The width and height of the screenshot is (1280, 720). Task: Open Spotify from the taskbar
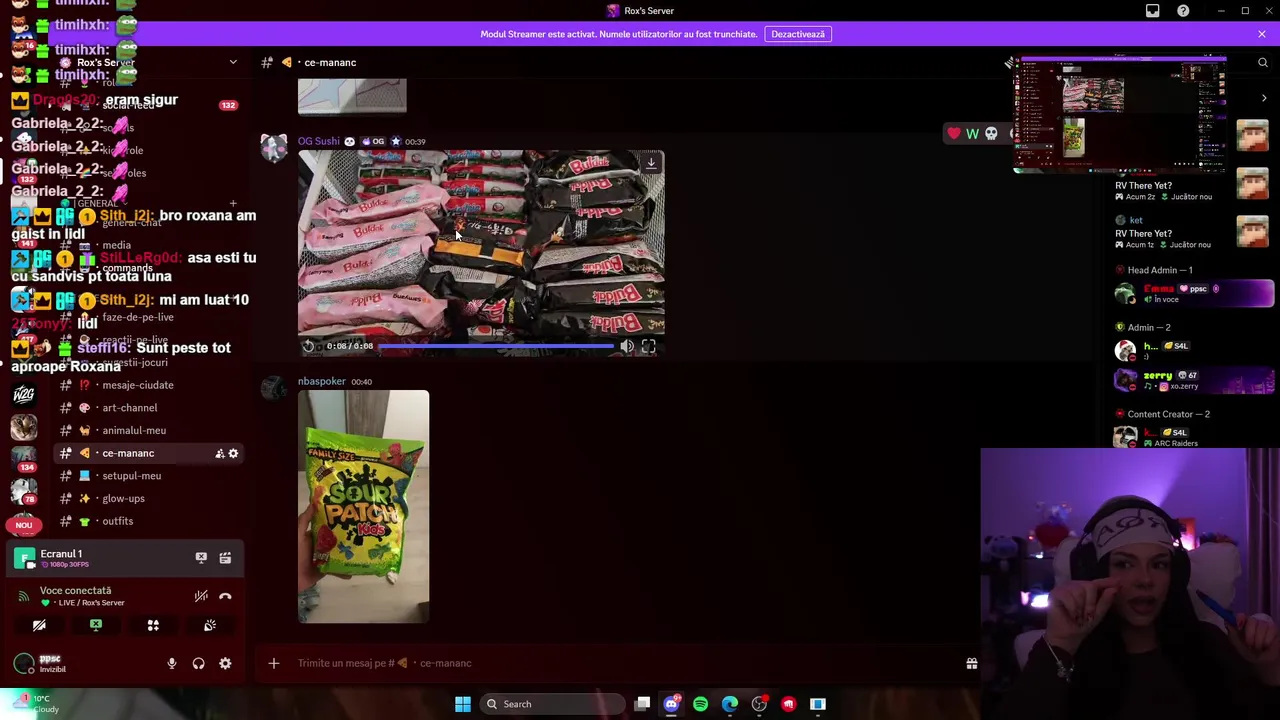(x=700, y=704)
